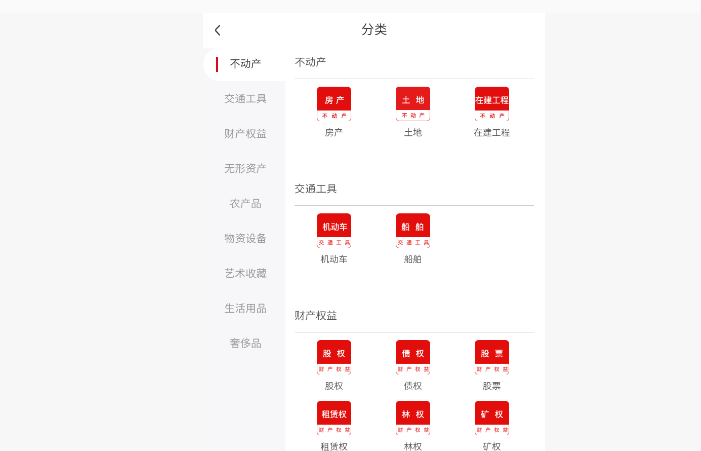Select the 股票 category icon
The image size is (701, 451).
492,358
